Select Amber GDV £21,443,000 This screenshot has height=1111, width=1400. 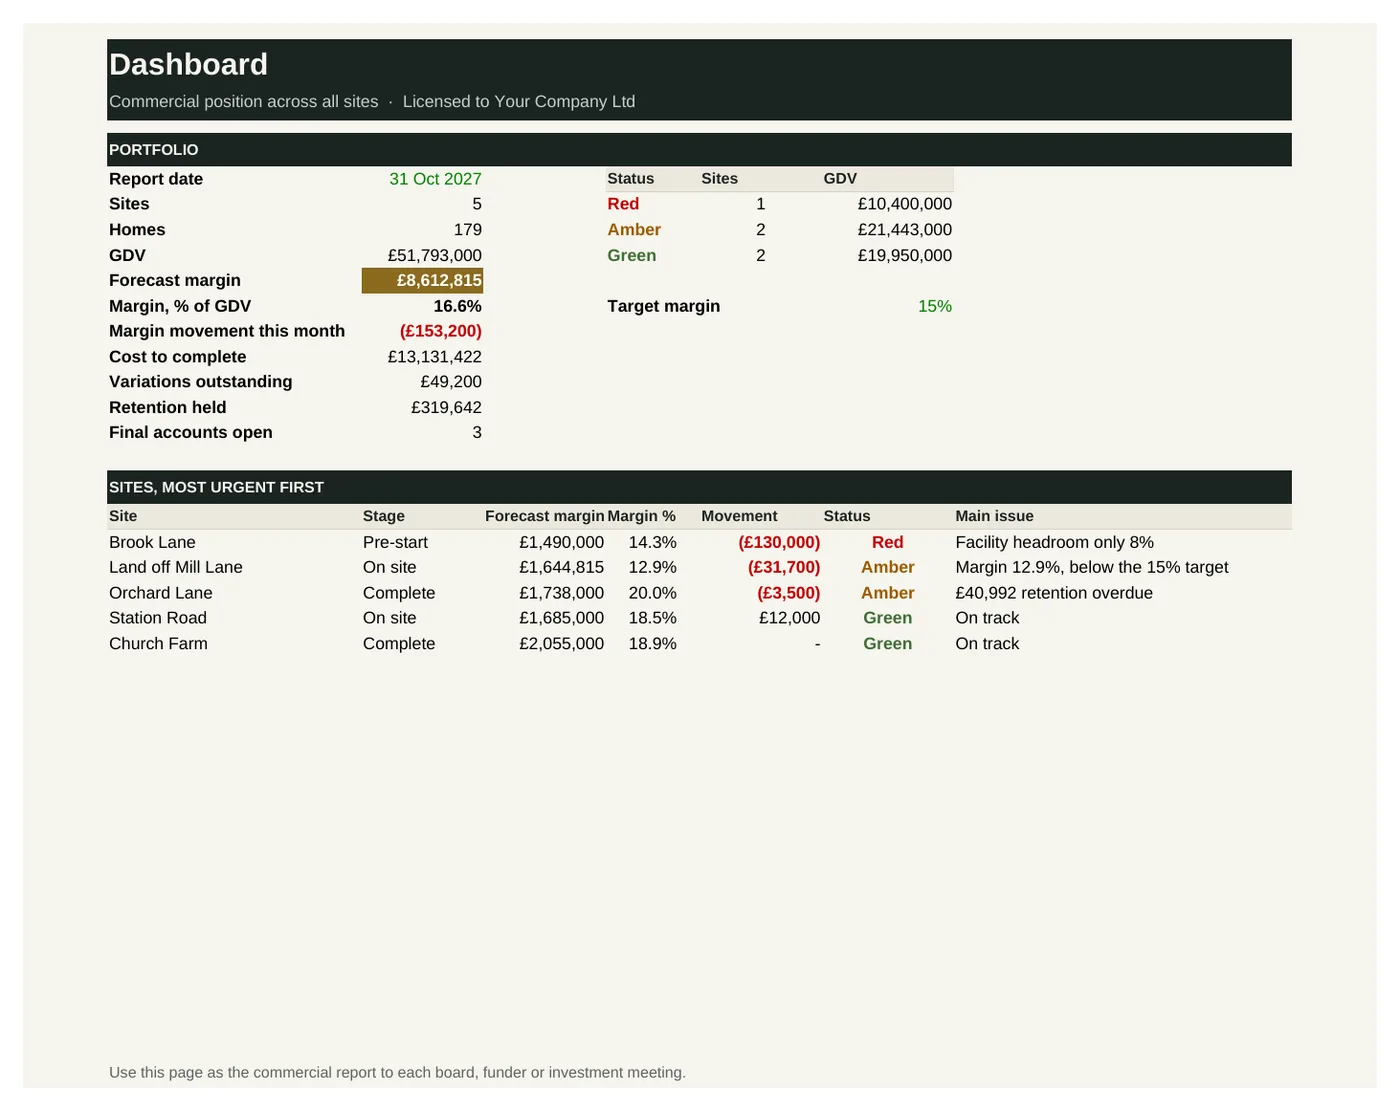click(904, 230)
